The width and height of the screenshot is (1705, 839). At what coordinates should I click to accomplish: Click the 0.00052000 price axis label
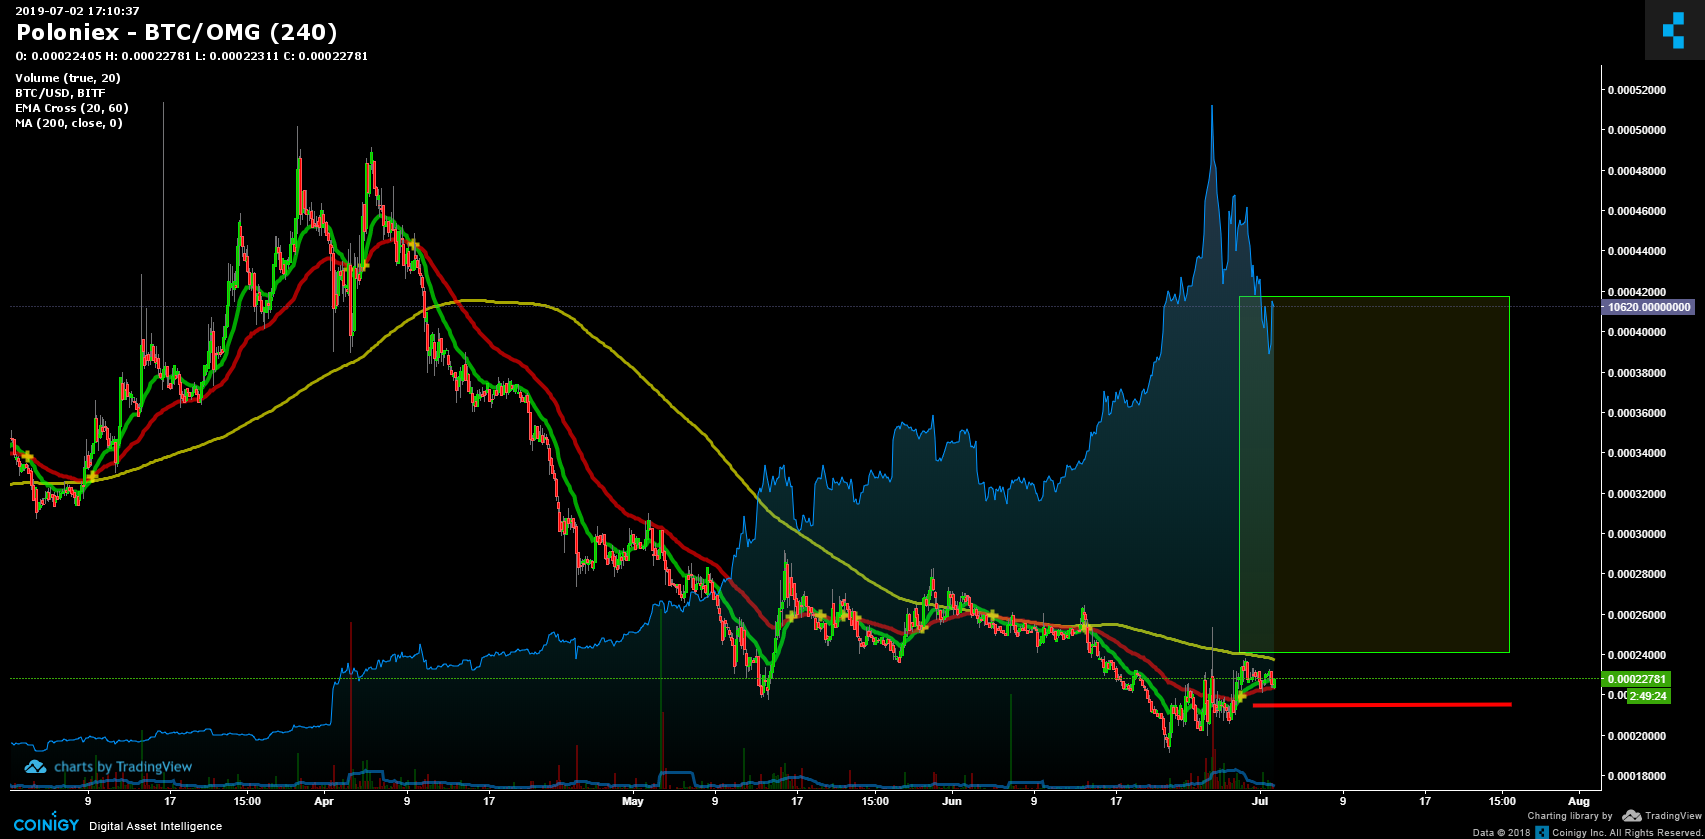click(x=1638, y=90)
